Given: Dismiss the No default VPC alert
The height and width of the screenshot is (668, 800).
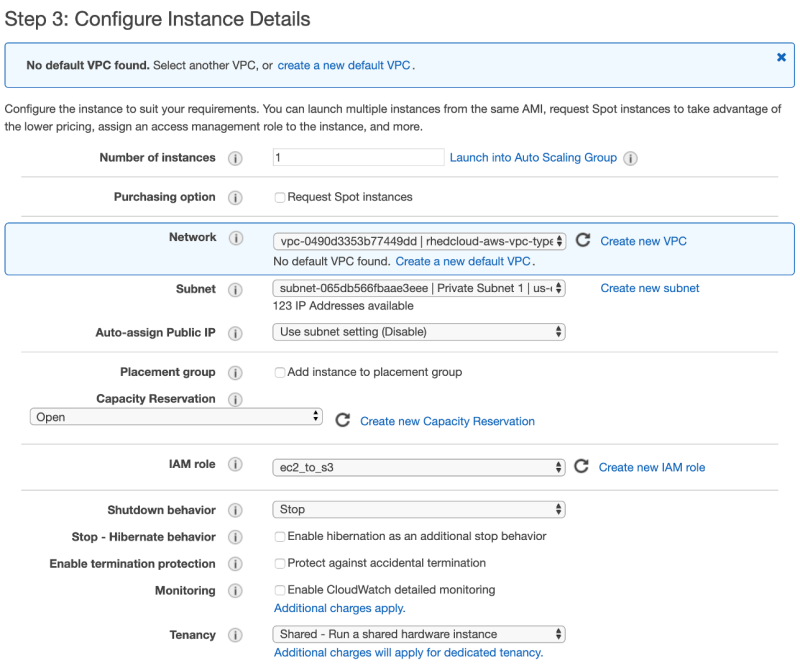Looking at the screenshot, I should [781, 58].
